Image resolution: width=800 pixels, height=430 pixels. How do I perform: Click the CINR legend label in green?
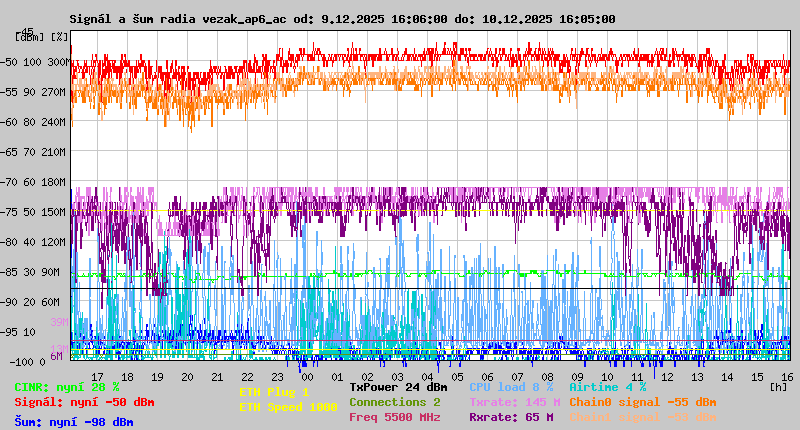click(67, 386)
